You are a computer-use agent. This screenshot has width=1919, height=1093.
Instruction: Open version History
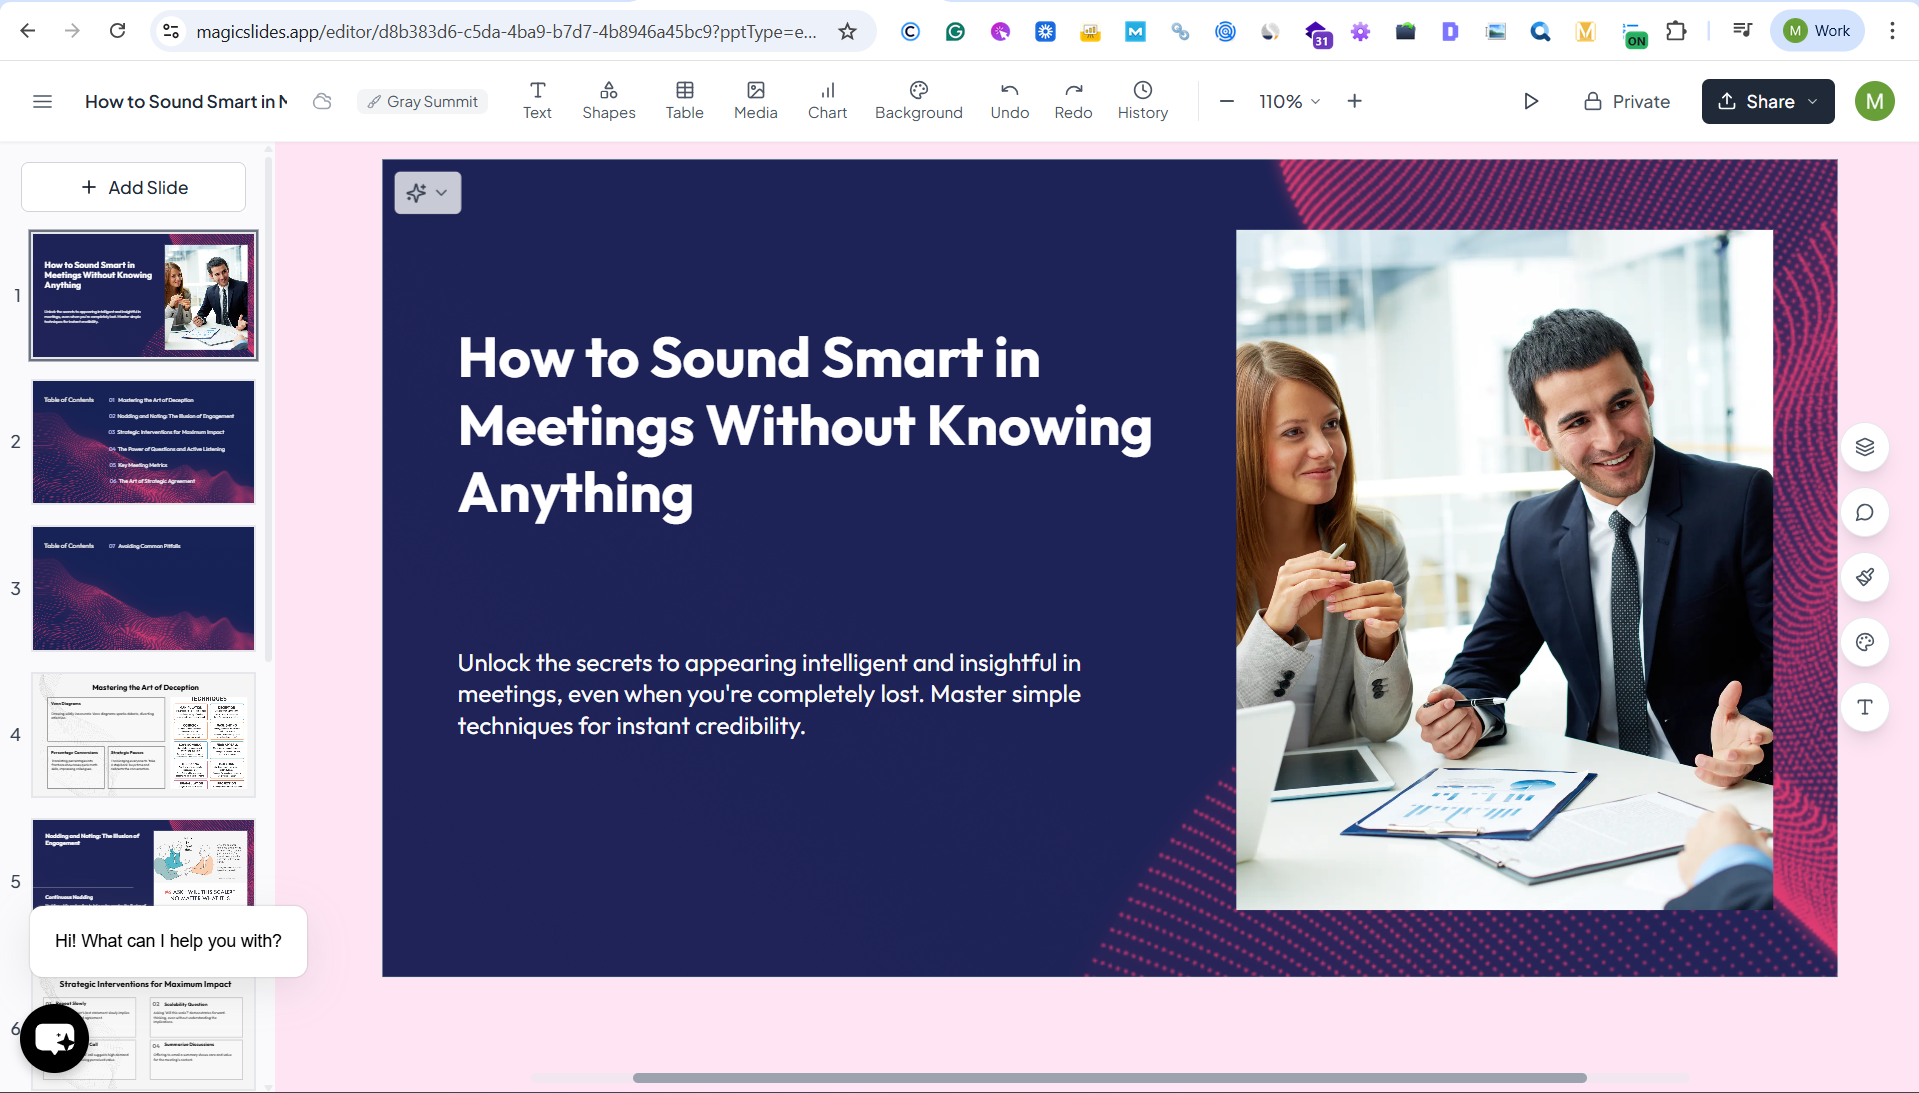point(1142,101)
